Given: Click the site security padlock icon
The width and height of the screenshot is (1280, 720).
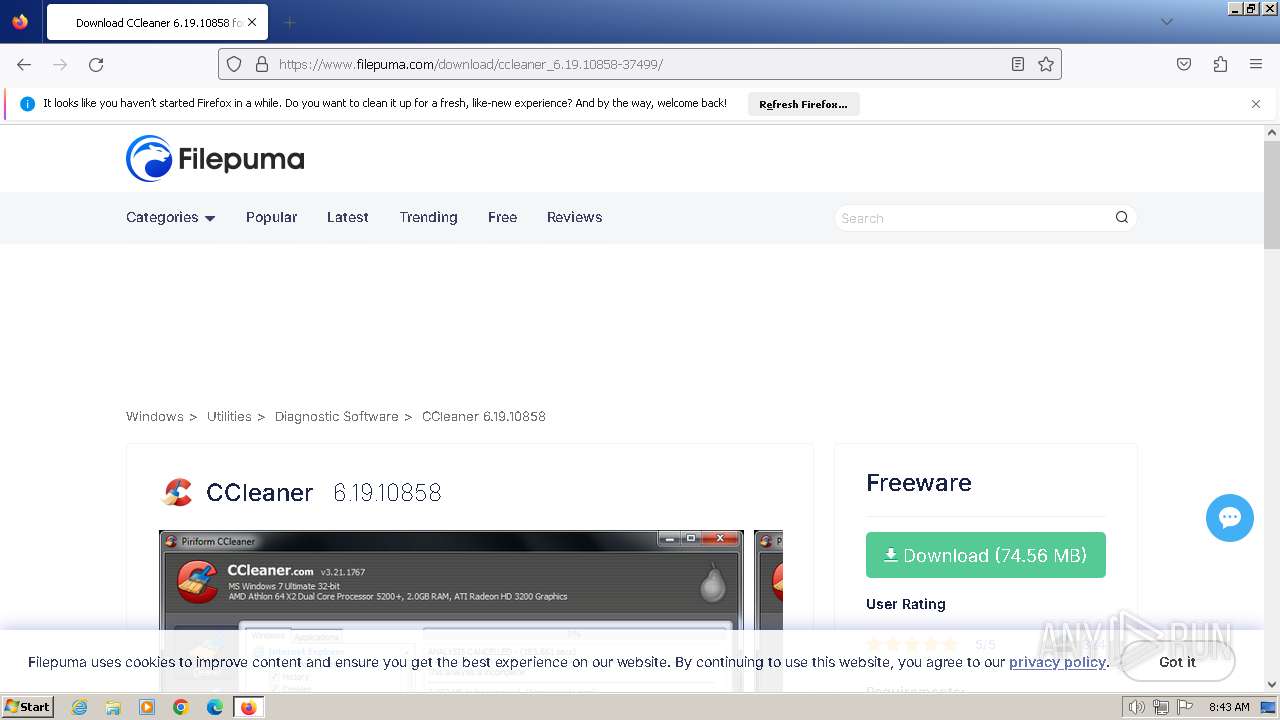Looking at the screenshot, I should (x=262, y=64).
